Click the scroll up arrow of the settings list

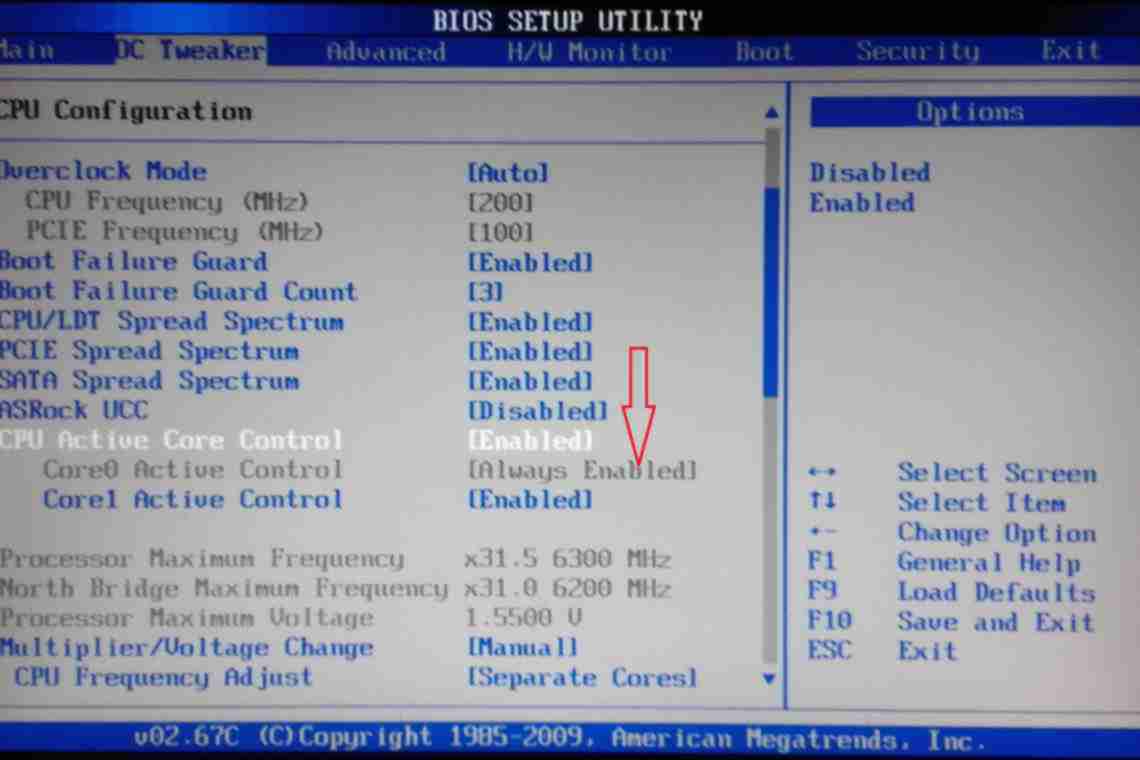pos(771,113)
